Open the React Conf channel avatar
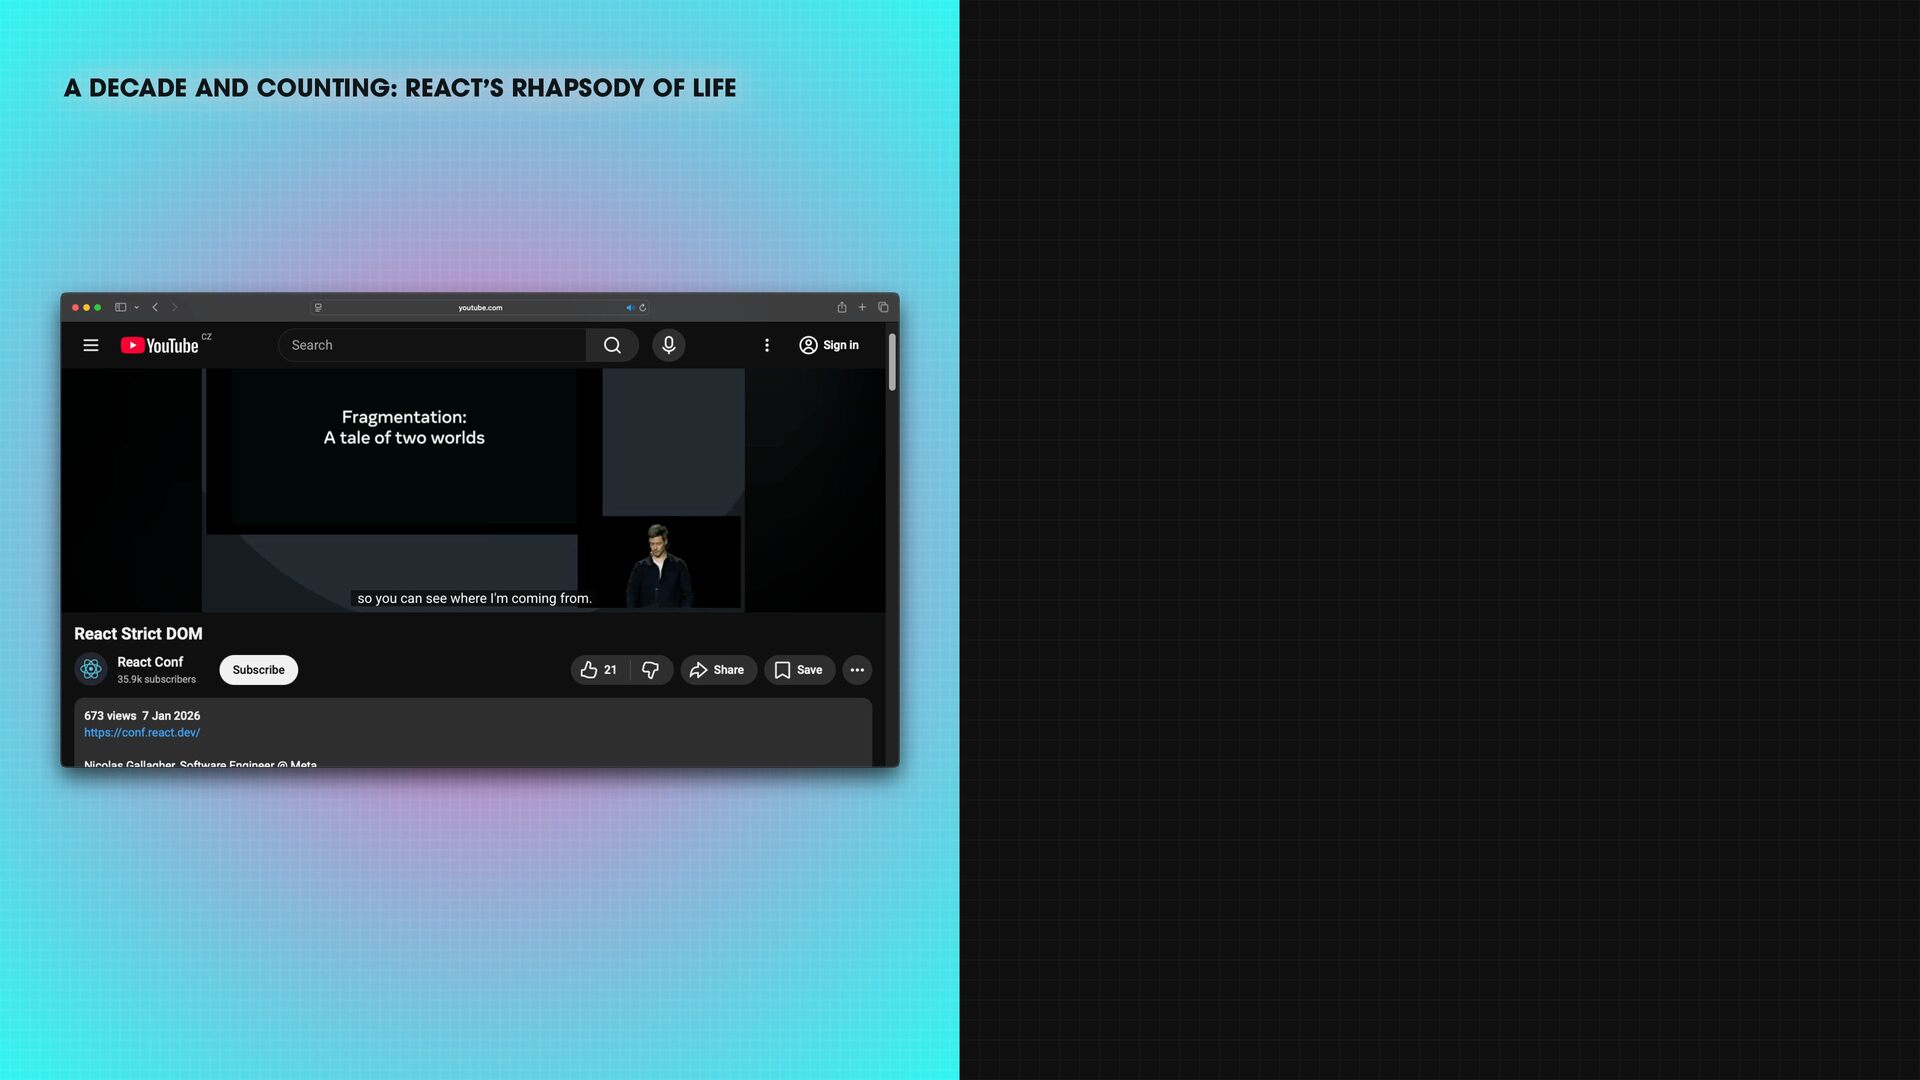 (91, 669)
